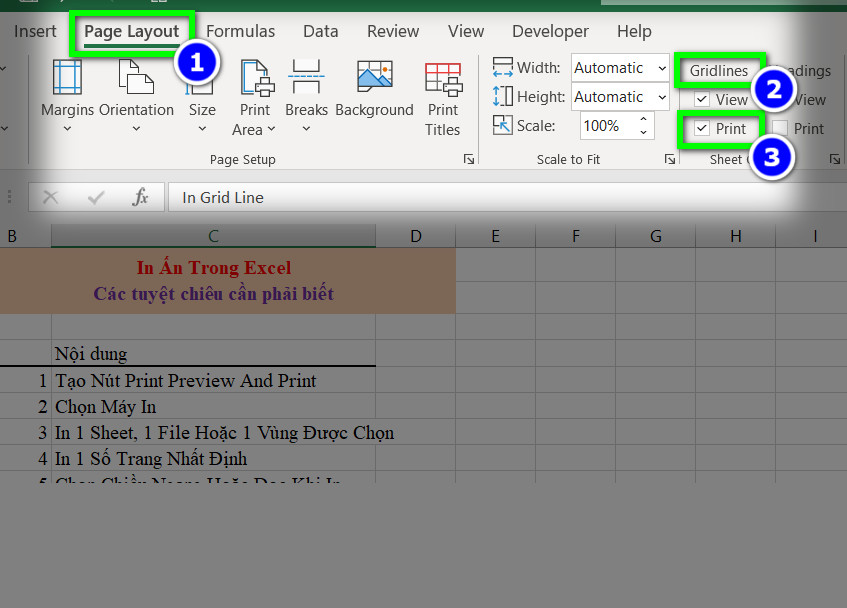Click the formula bar input field
Viewport: 847px width, 608px height.
[500, 198]
